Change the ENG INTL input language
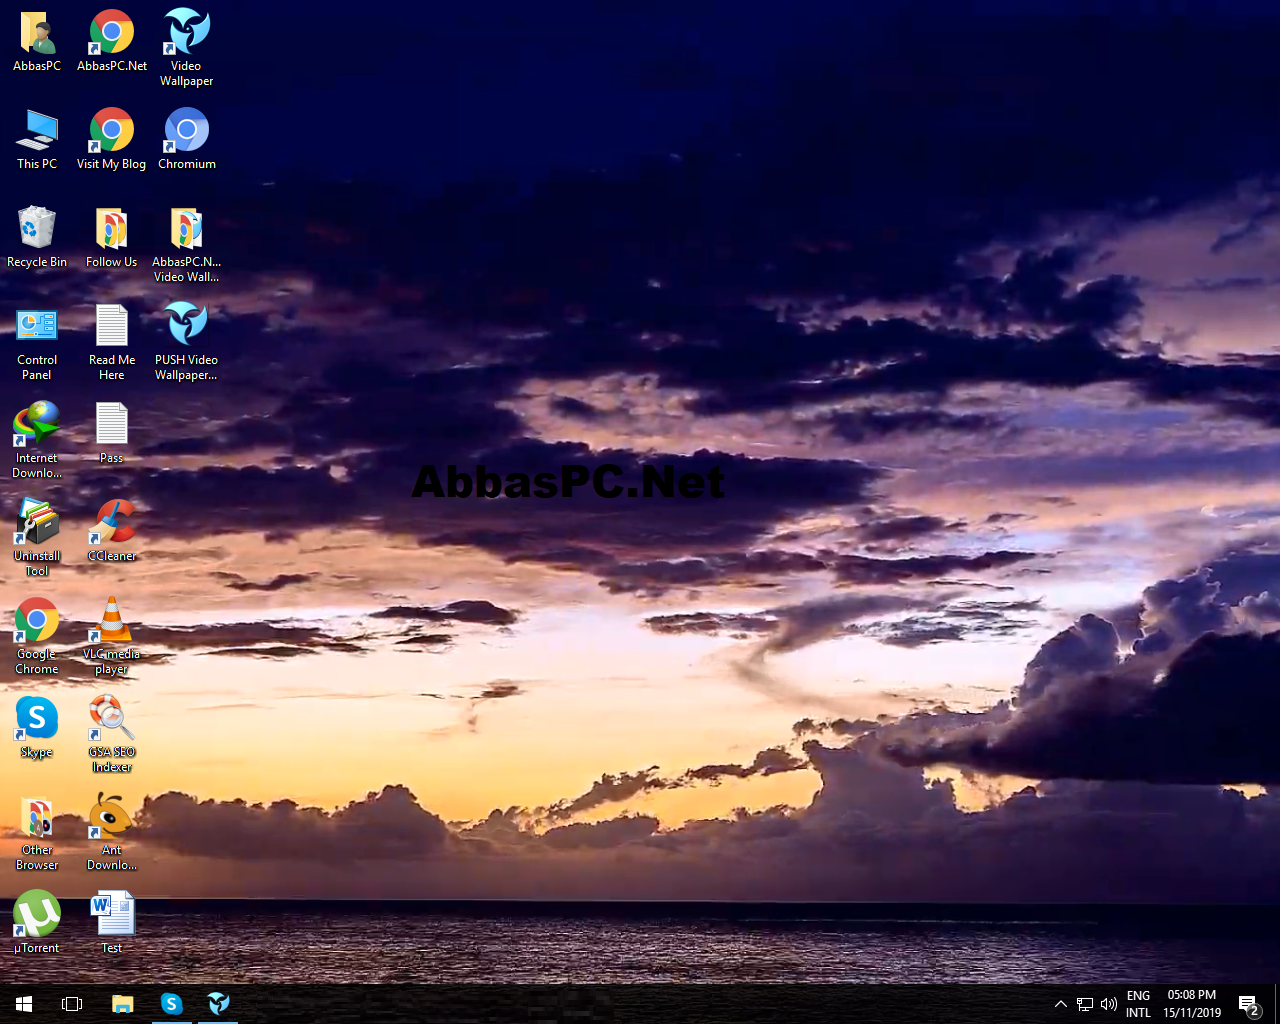1280x1024 pixels. click(1139, 1004)
